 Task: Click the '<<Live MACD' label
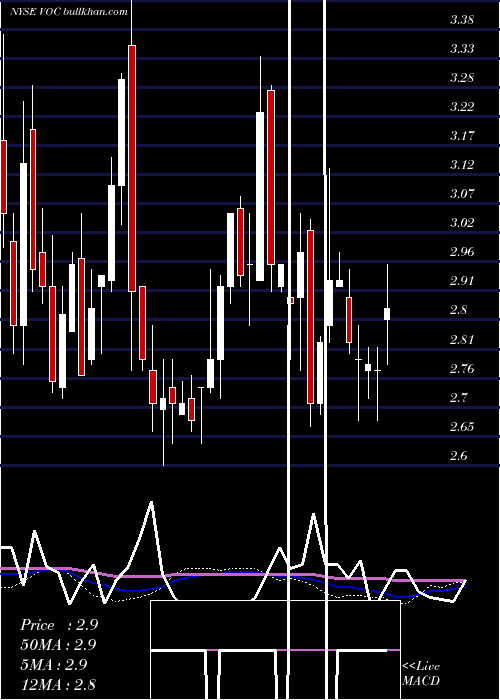pos(421,674)
